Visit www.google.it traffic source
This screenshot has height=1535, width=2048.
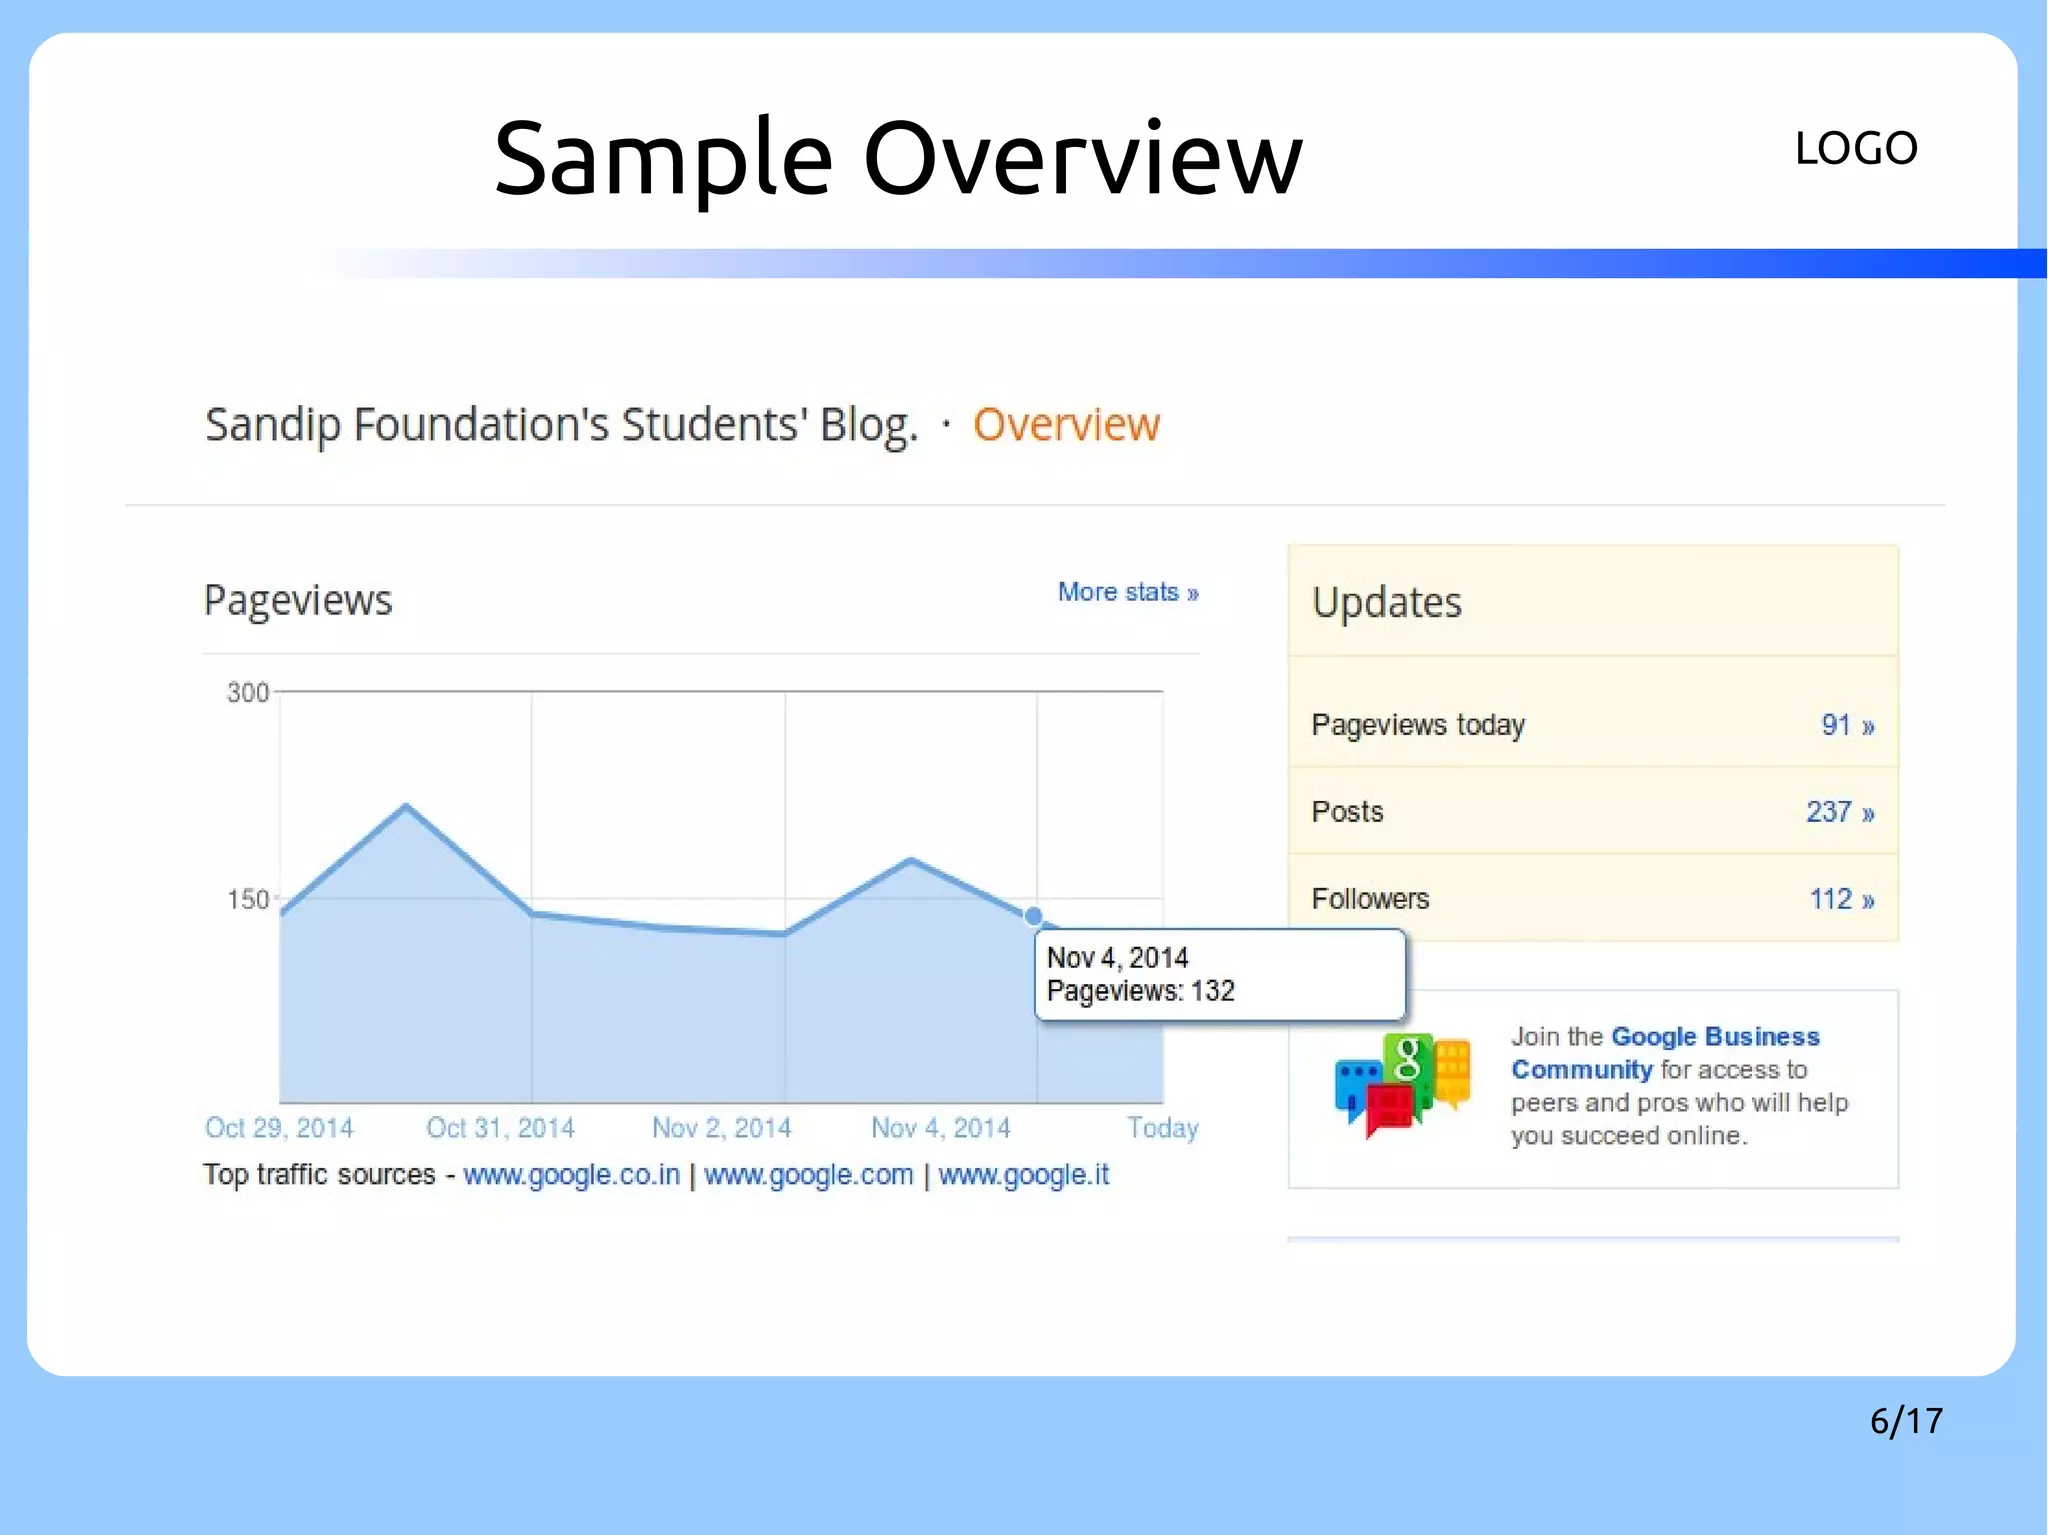[1023, 1174]
